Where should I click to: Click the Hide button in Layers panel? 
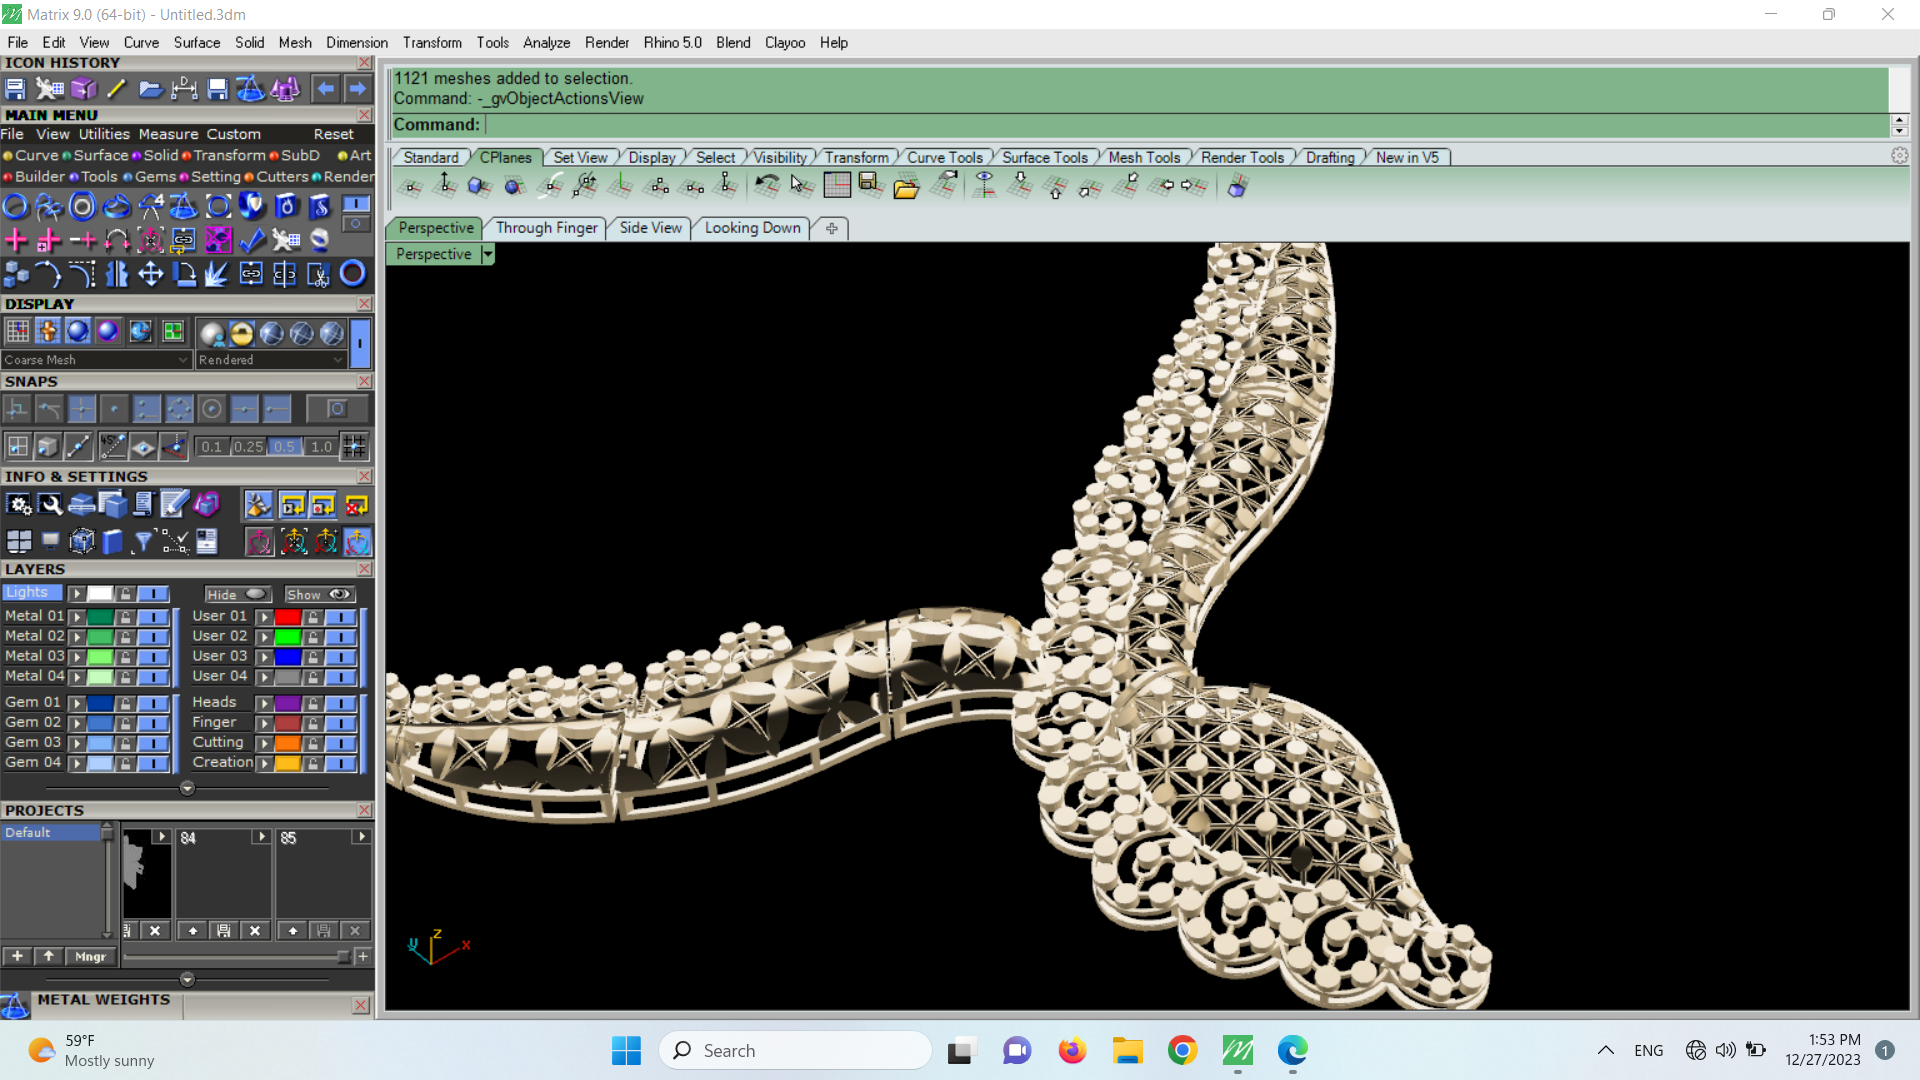point(237,594)
